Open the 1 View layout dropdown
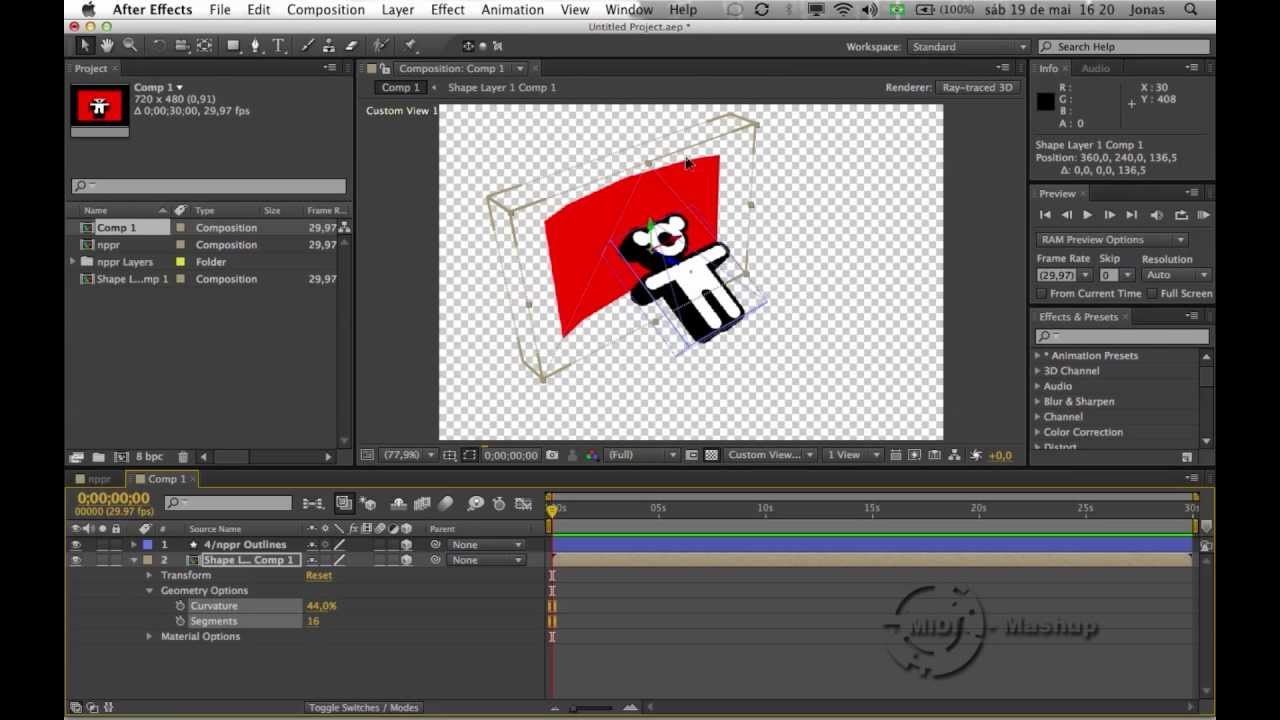1280x720 pixels. pyautogui.click(x=853, y=455)
